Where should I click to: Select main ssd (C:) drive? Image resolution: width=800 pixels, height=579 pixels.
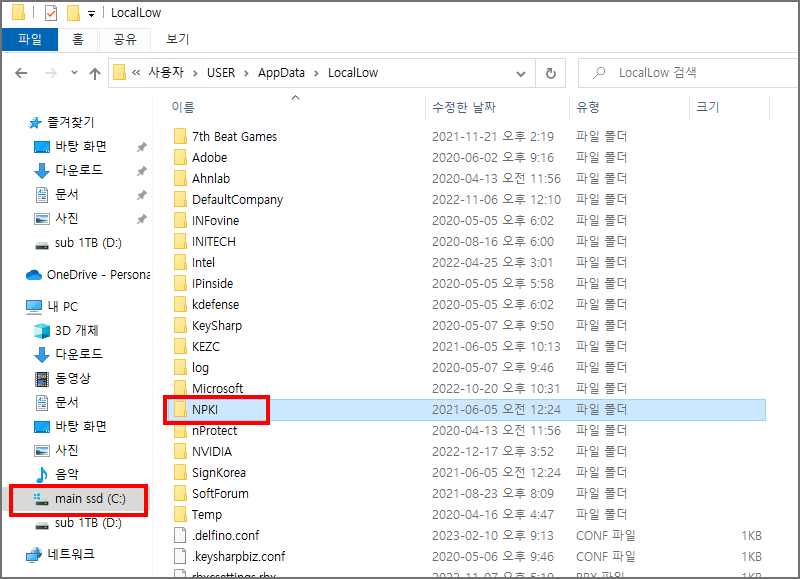point(79,499)
